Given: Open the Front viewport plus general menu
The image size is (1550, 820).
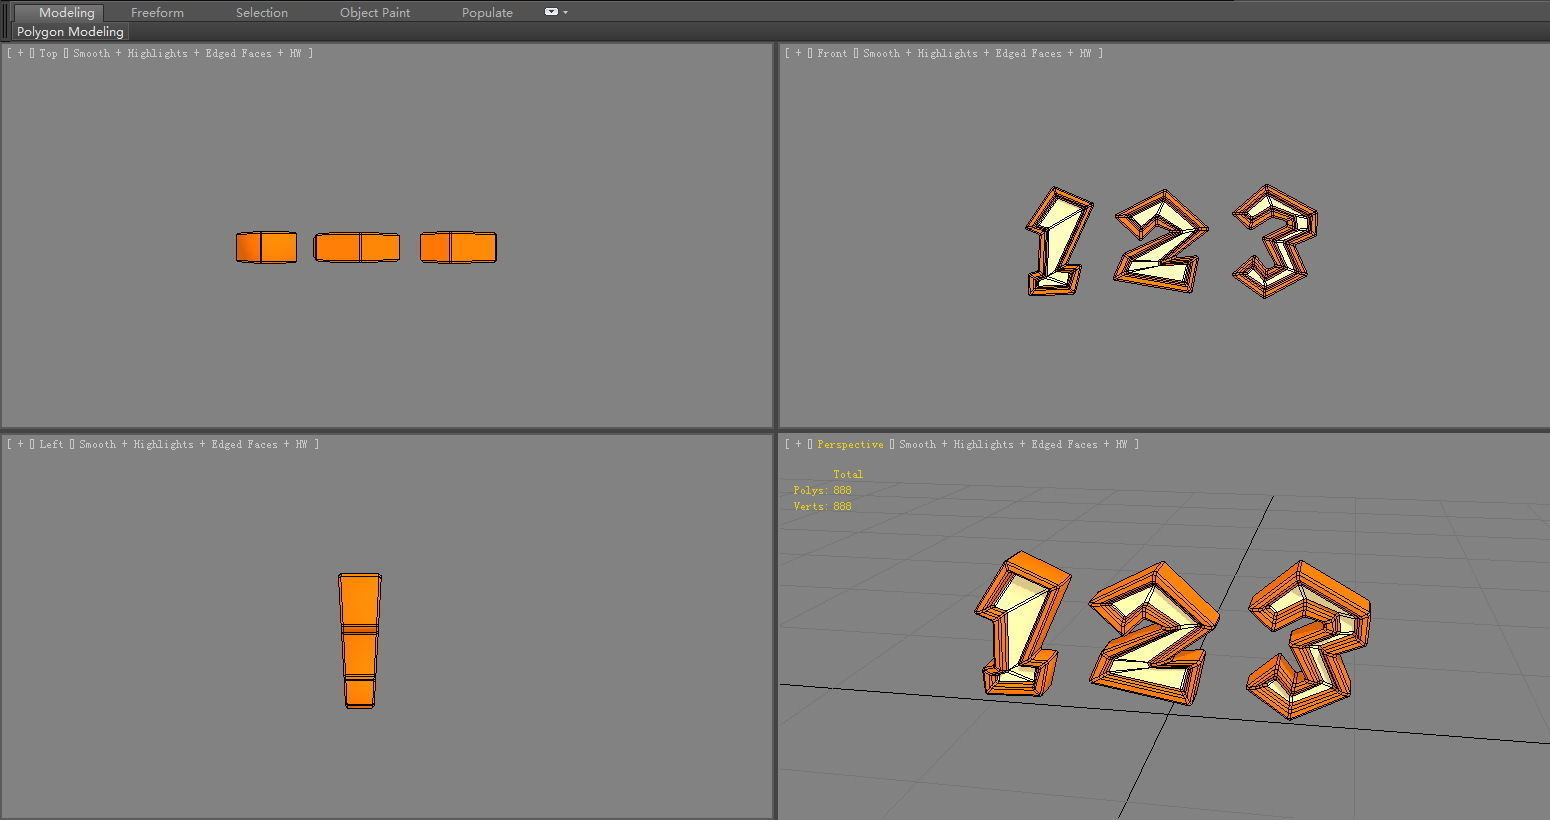Looking at the screenshot, I should (x=798, y=54).
